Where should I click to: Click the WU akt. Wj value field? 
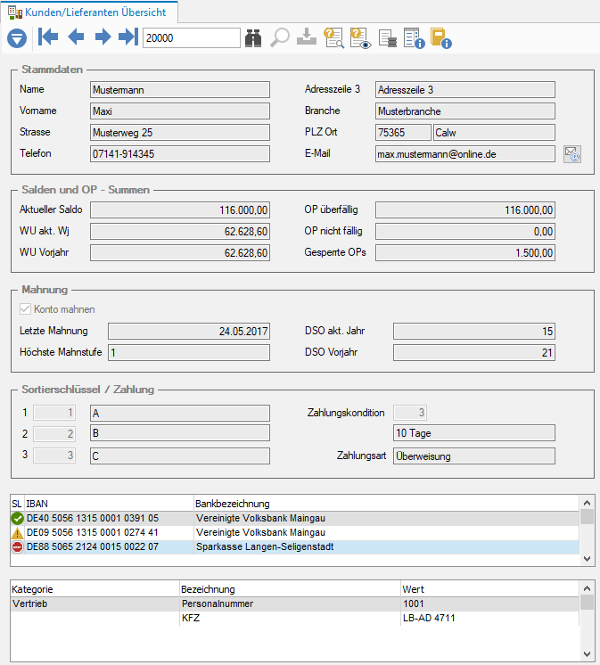click(x=180, y=231)
